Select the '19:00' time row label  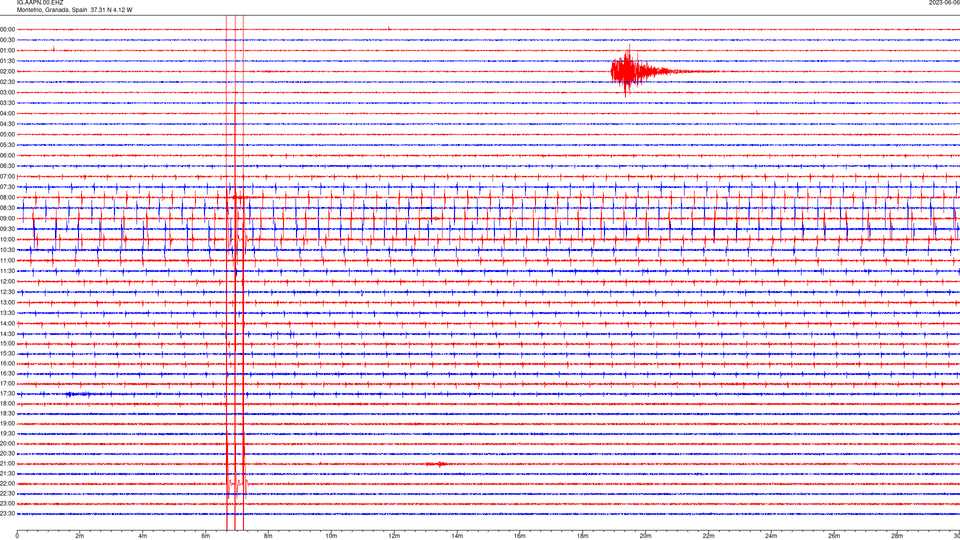(7, 424)
